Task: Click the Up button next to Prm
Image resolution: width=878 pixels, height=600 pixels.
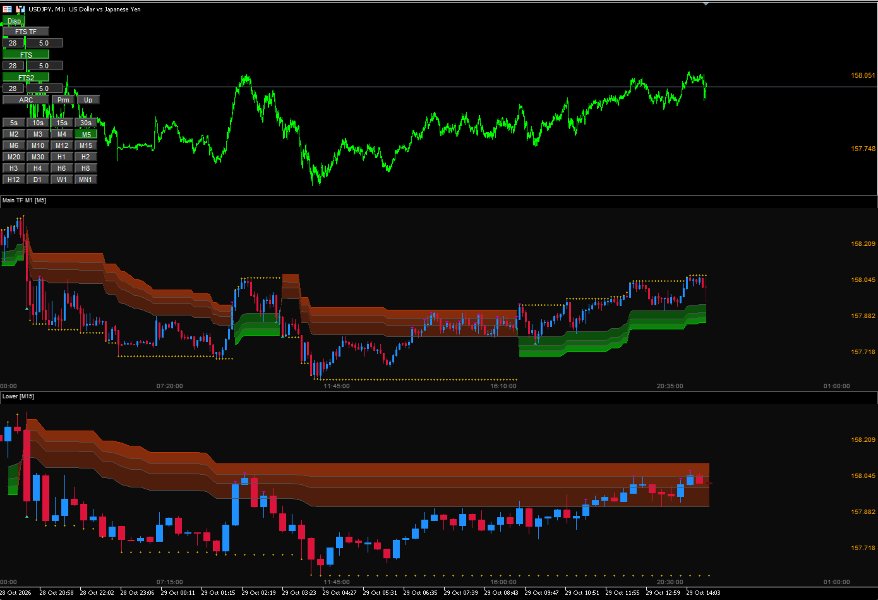Action: tap(88, 100)
